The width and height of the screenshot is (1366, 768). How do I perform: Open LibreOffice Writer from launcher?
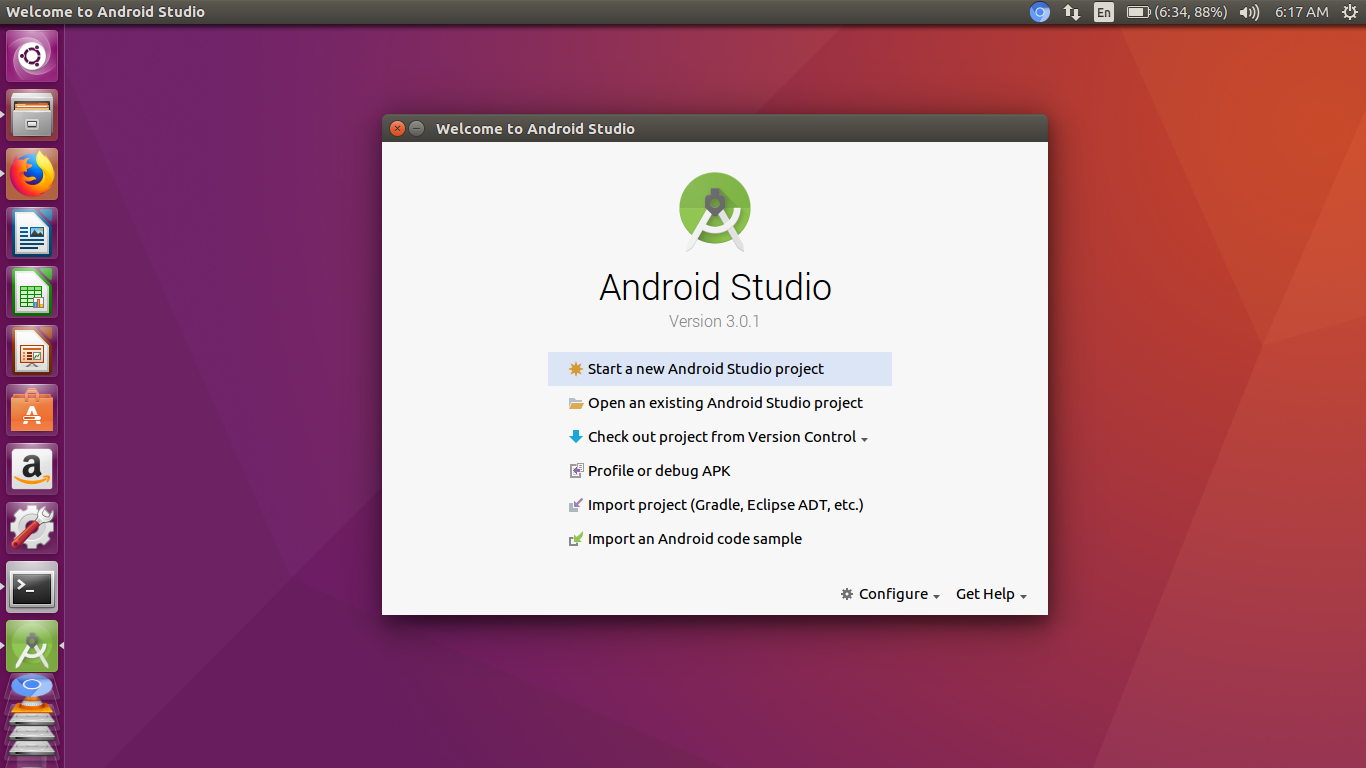(x=32, y=233)
